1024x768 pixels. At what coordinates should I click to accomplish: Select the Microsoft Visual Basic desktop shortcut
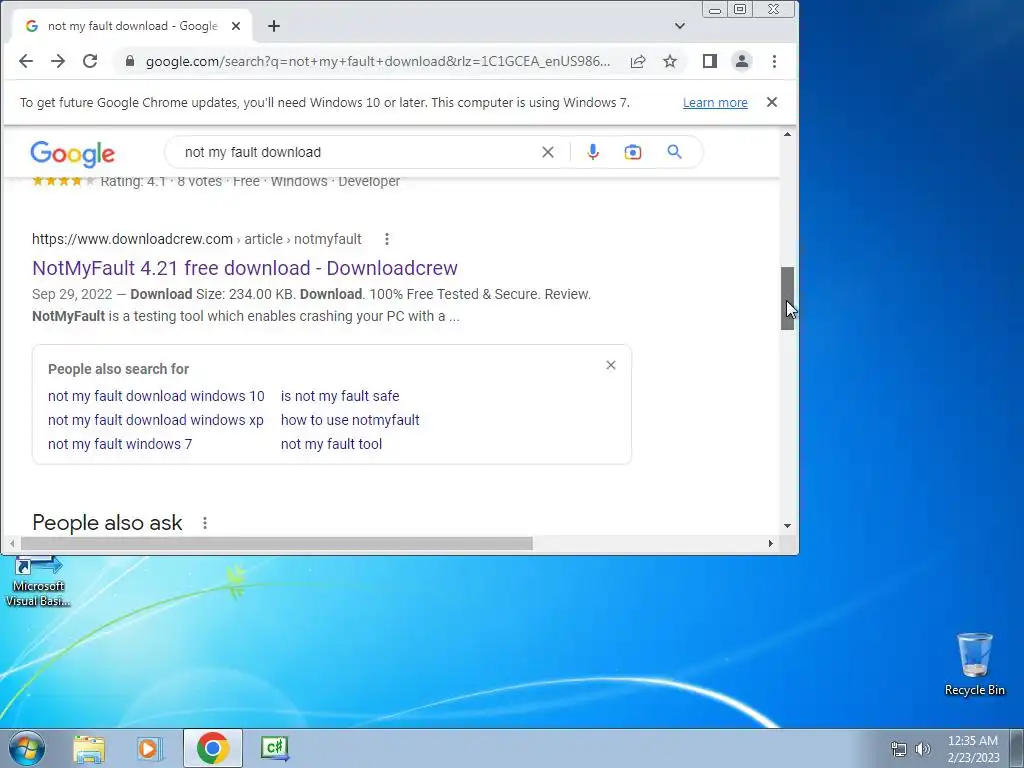[38, 581]
